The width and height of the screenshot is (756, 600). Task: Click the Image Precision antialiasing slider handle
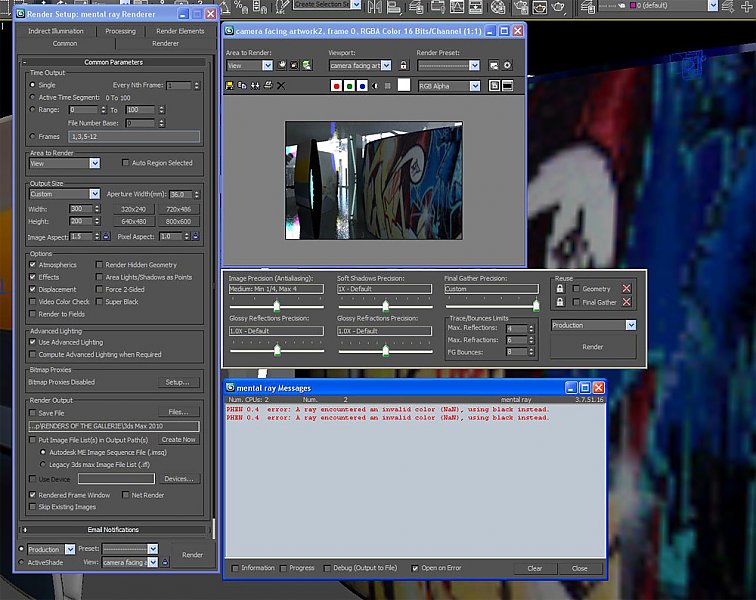click(278, 307)
